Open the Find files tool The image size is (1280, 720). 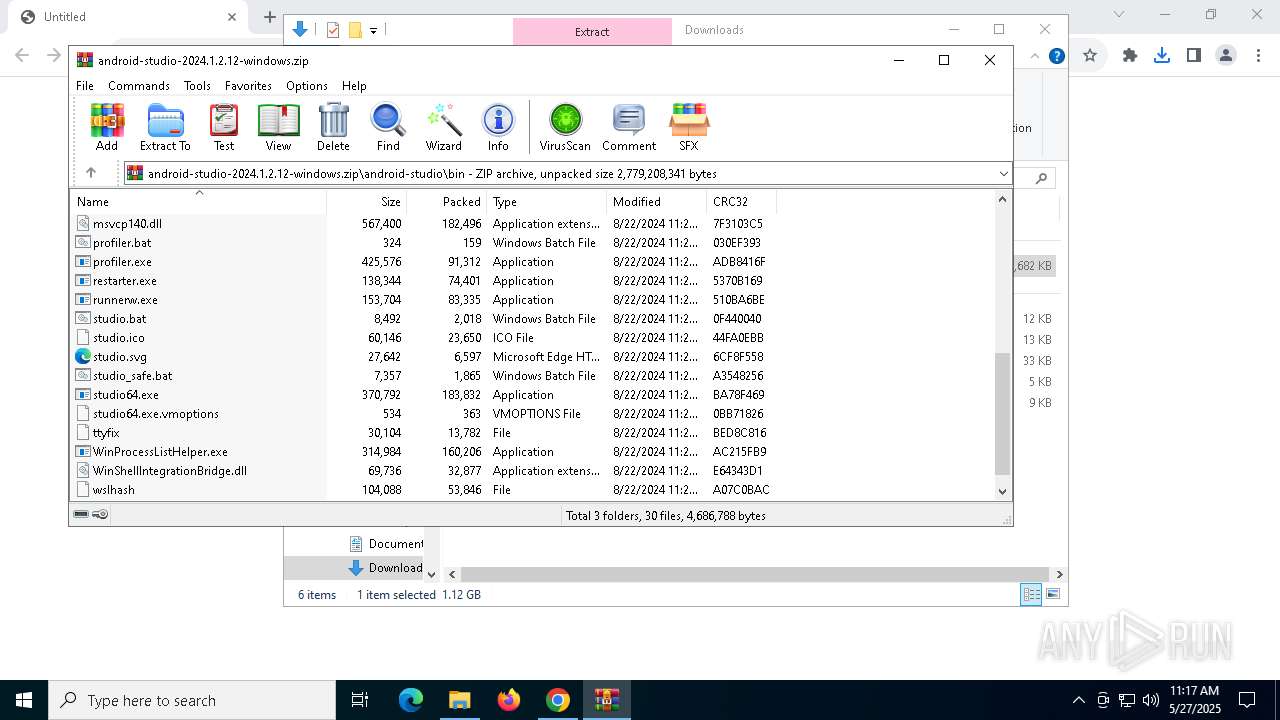click(x=388, y=127)
